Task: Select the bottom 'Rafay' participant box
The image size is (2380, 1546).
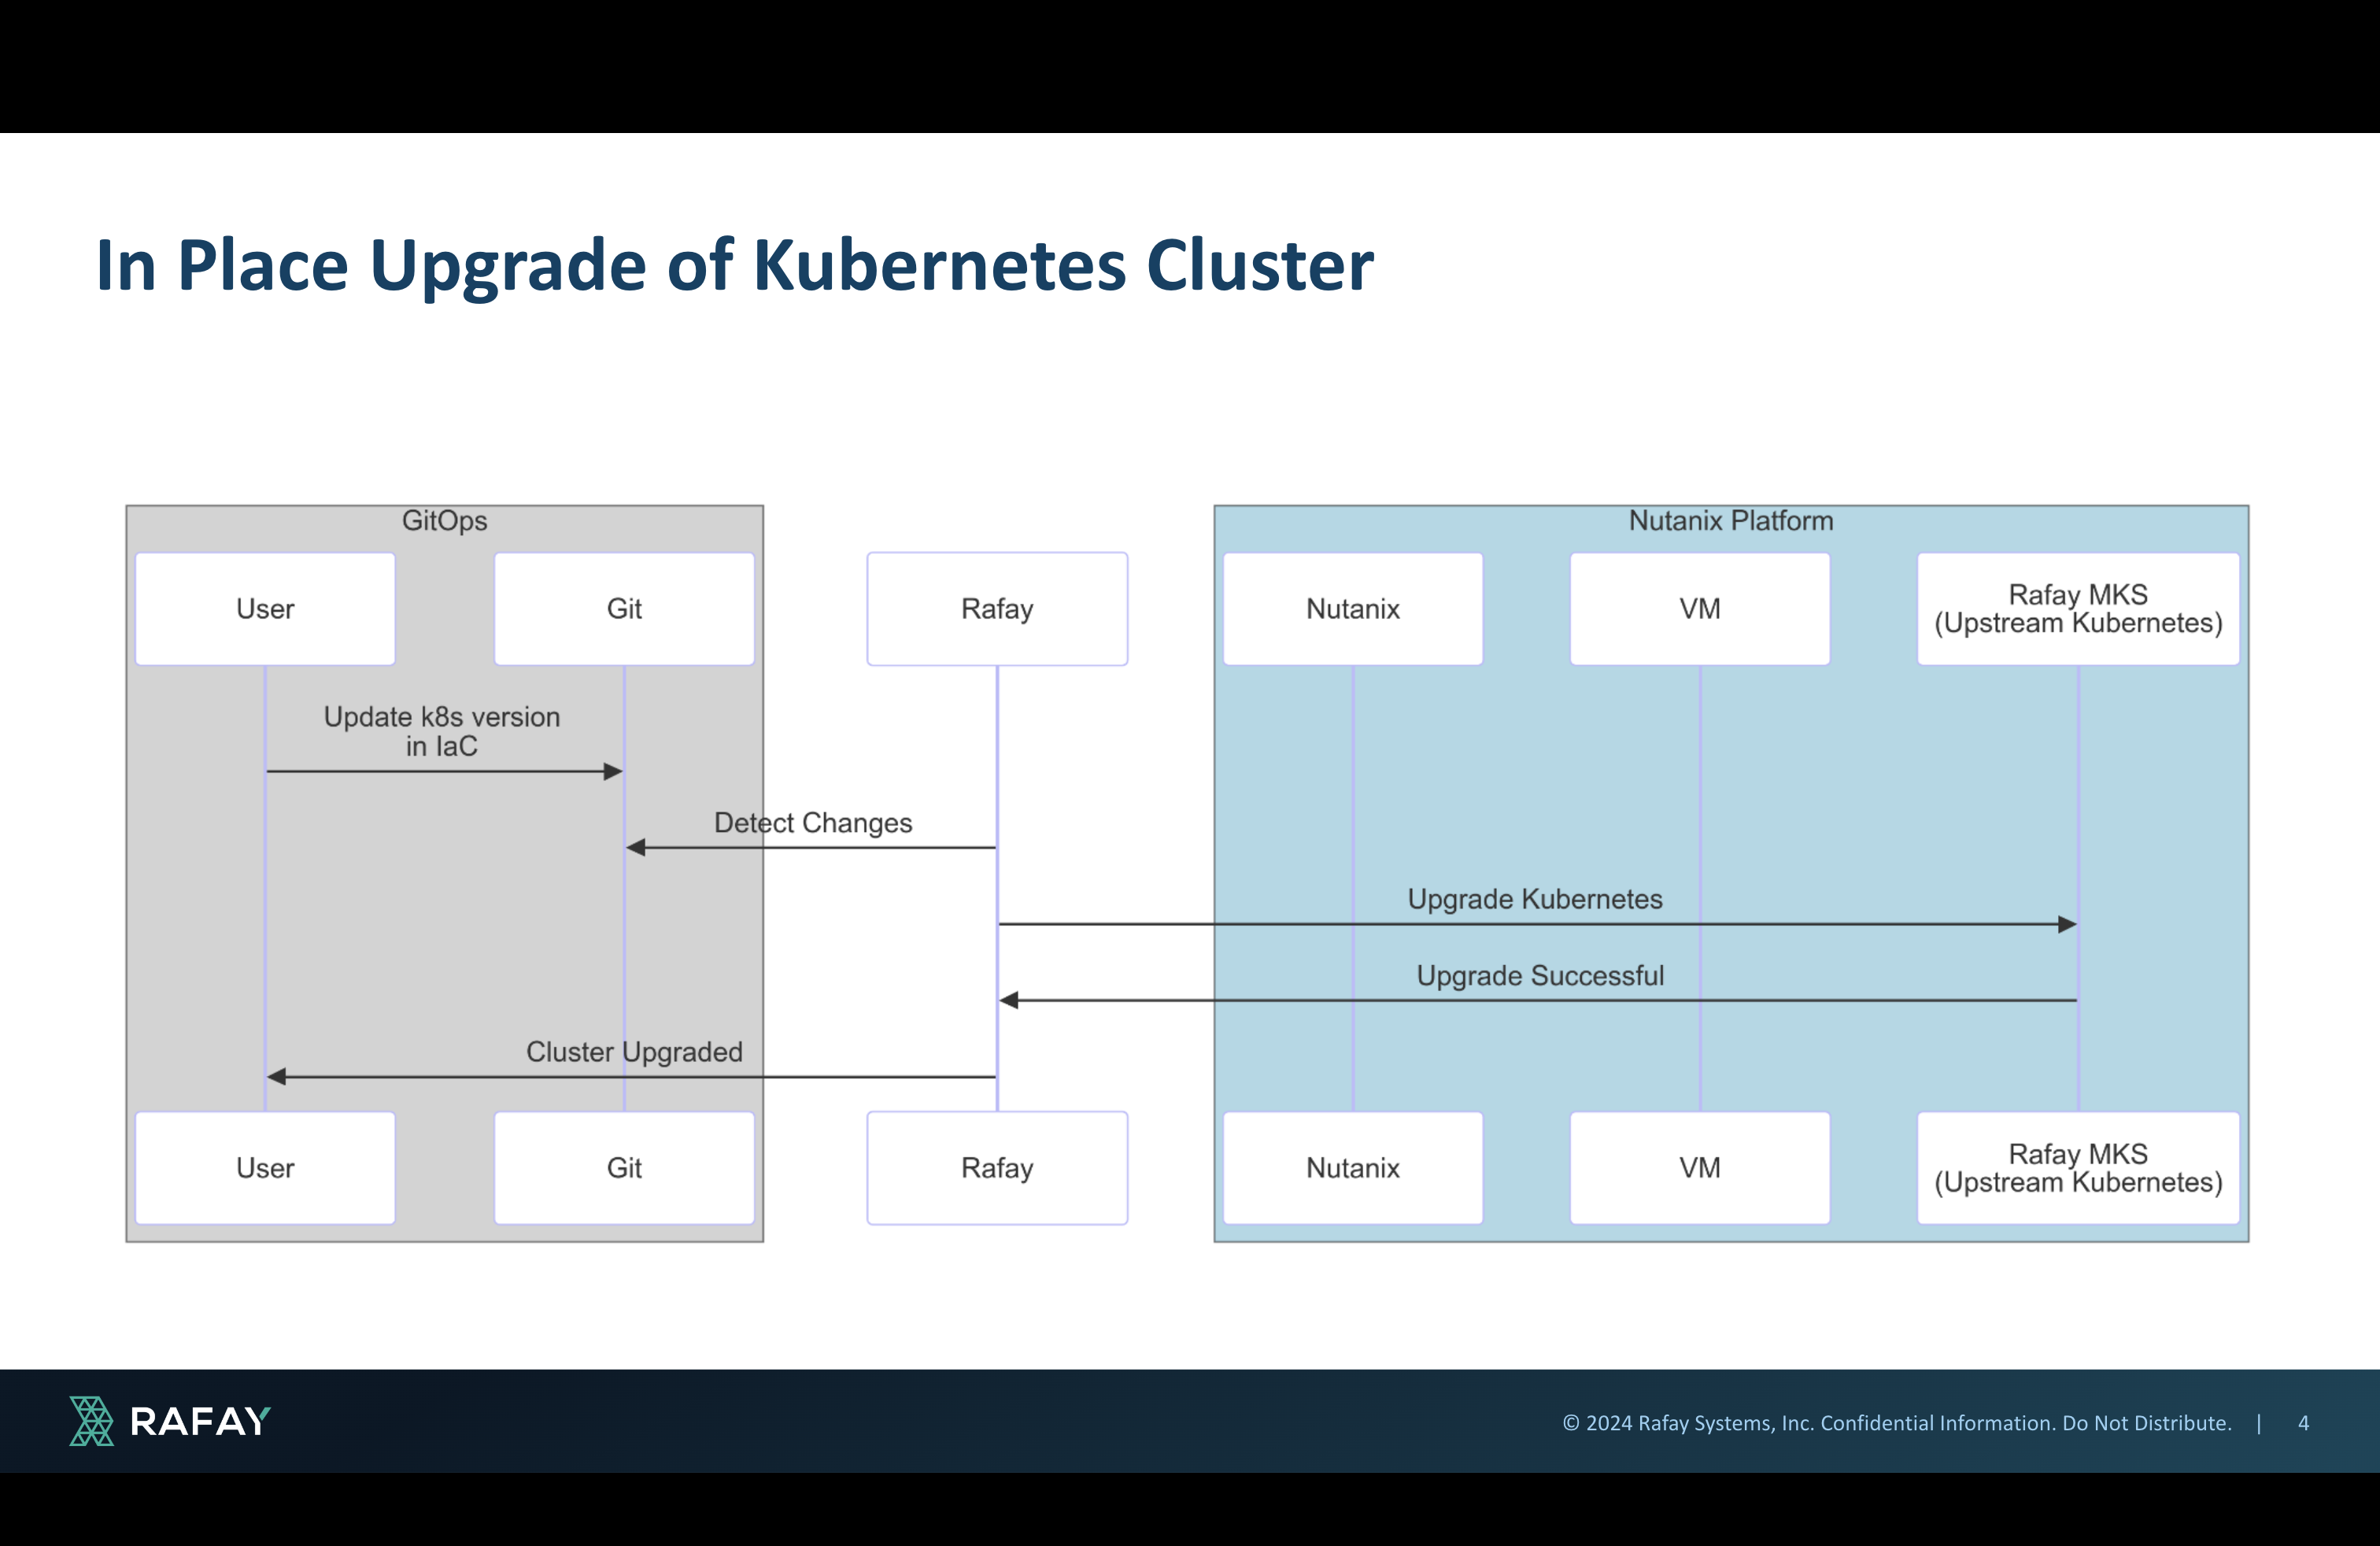Action: [x=997, y=1168]
